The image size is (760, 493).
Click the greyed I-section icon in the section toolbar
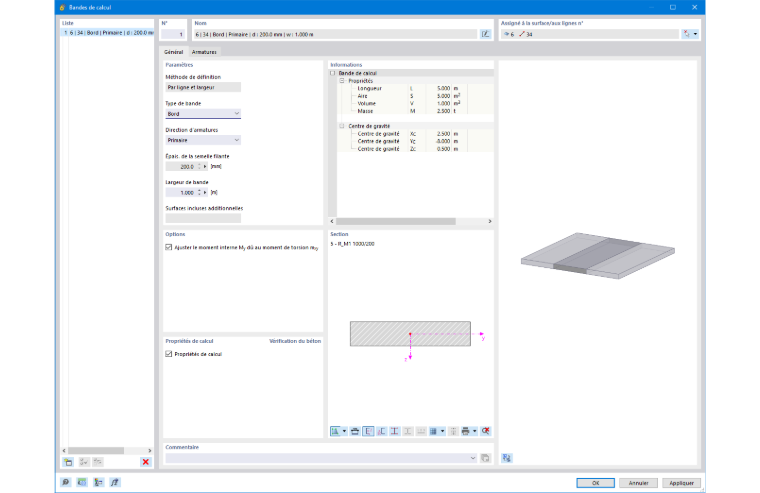408,431
